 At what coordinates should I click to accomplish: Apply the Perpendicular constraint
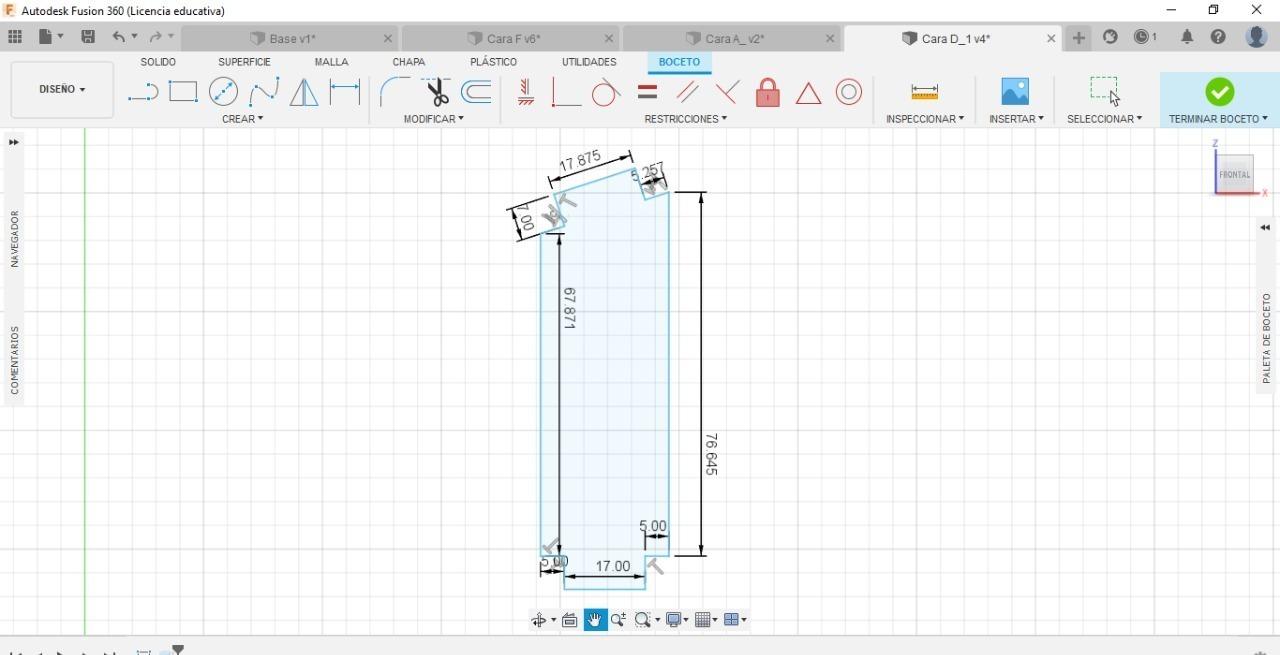click(727, 92)
